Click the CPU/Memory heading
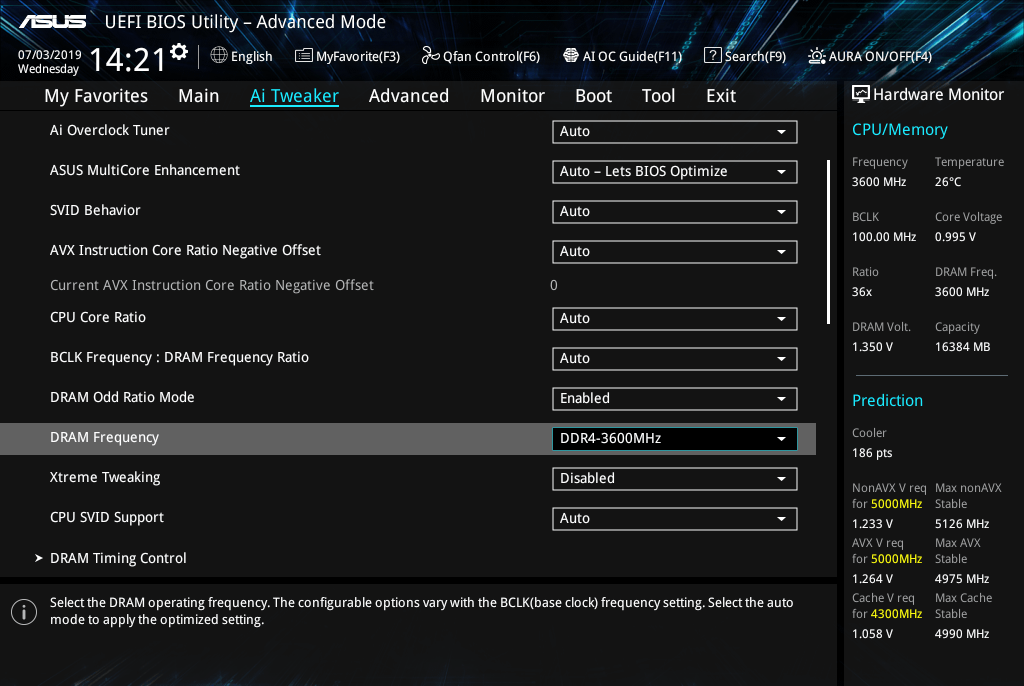 [x=899, y=129]
